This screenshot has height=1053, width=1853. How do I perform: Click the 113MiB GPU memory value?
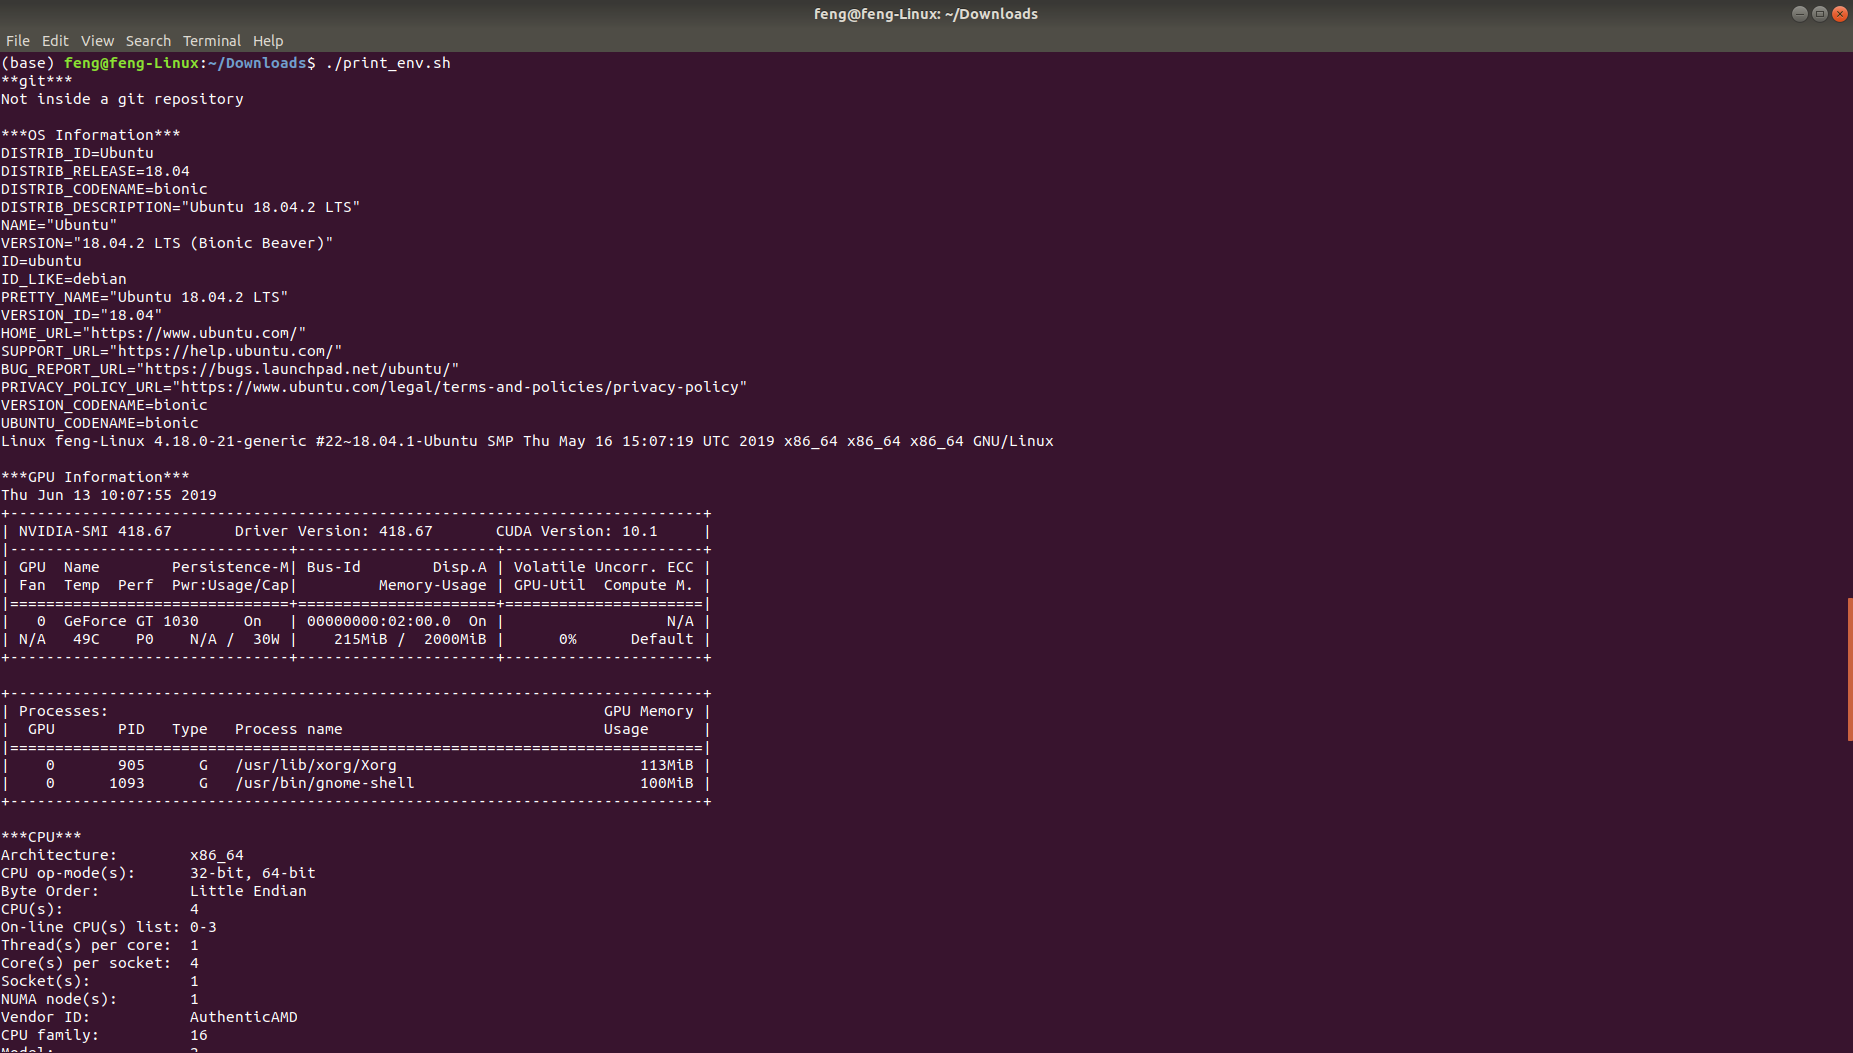pyautogui.click(x=667, y=765)
